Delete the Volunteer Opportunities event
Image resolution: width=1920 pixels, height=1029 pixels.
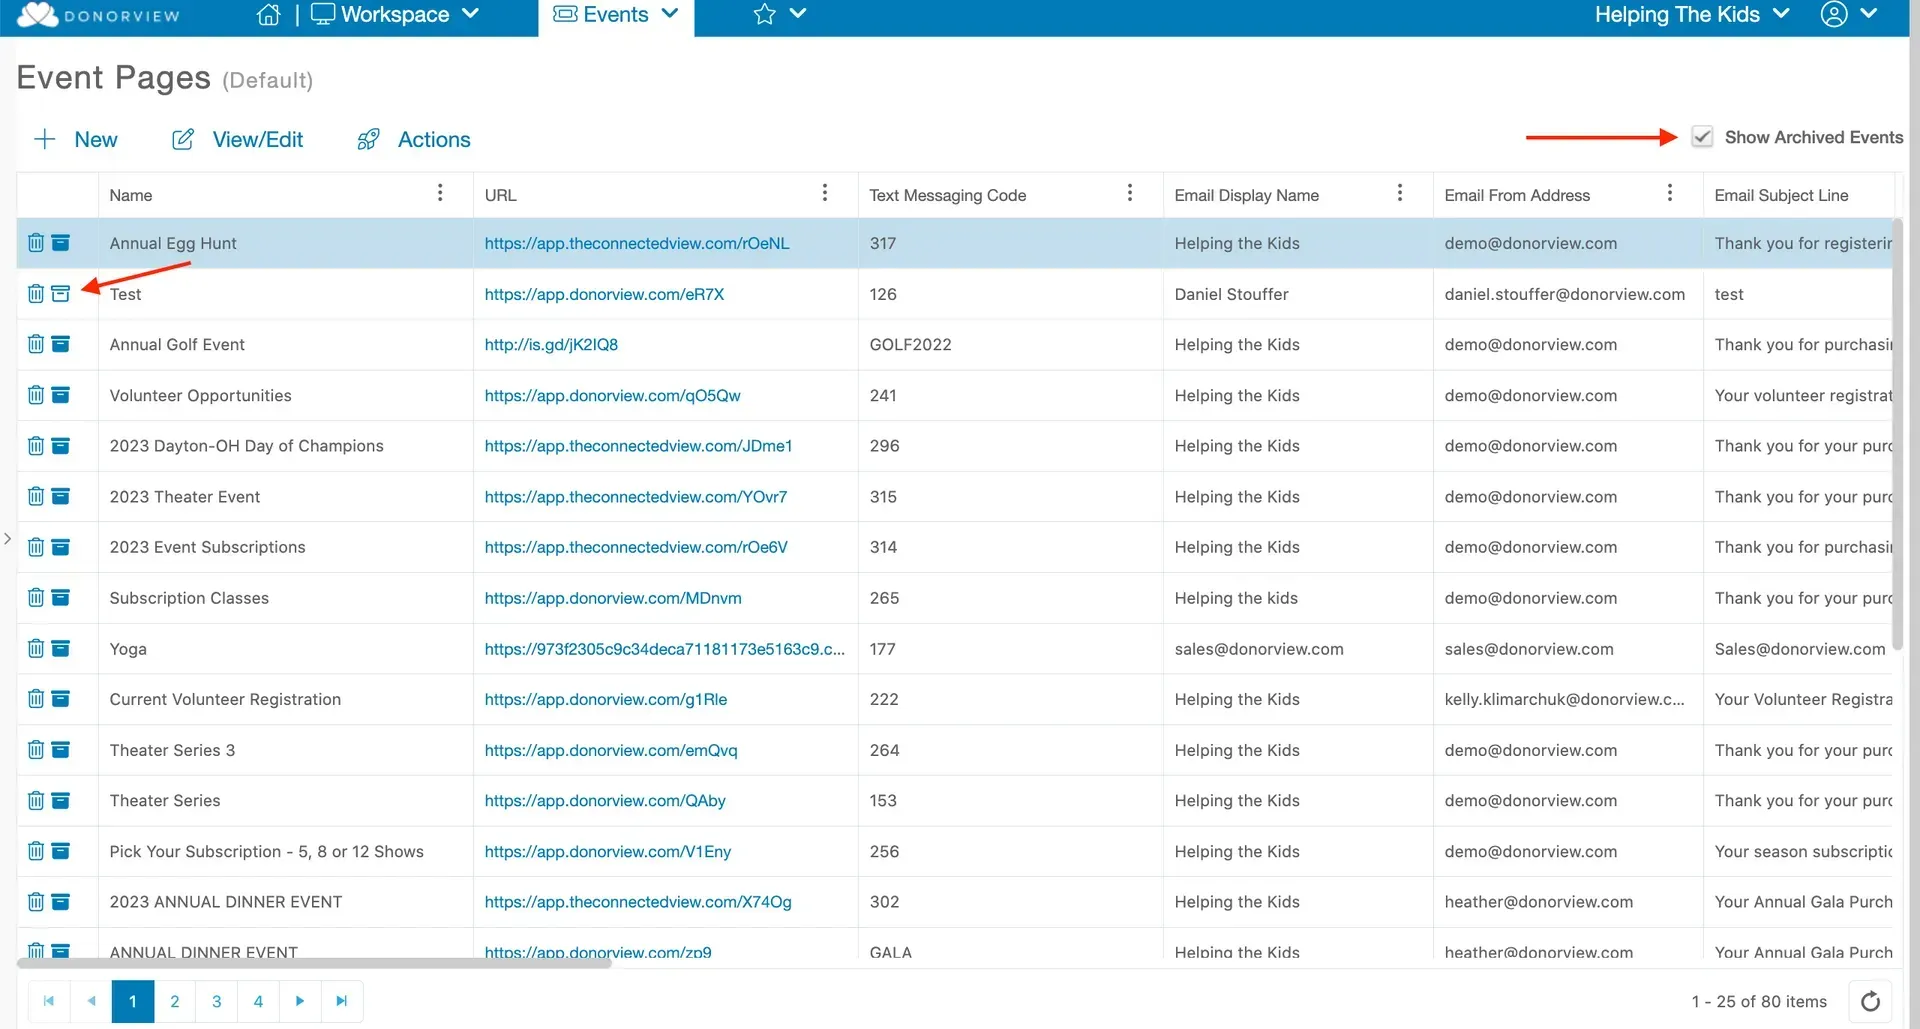tap(36, 395)
